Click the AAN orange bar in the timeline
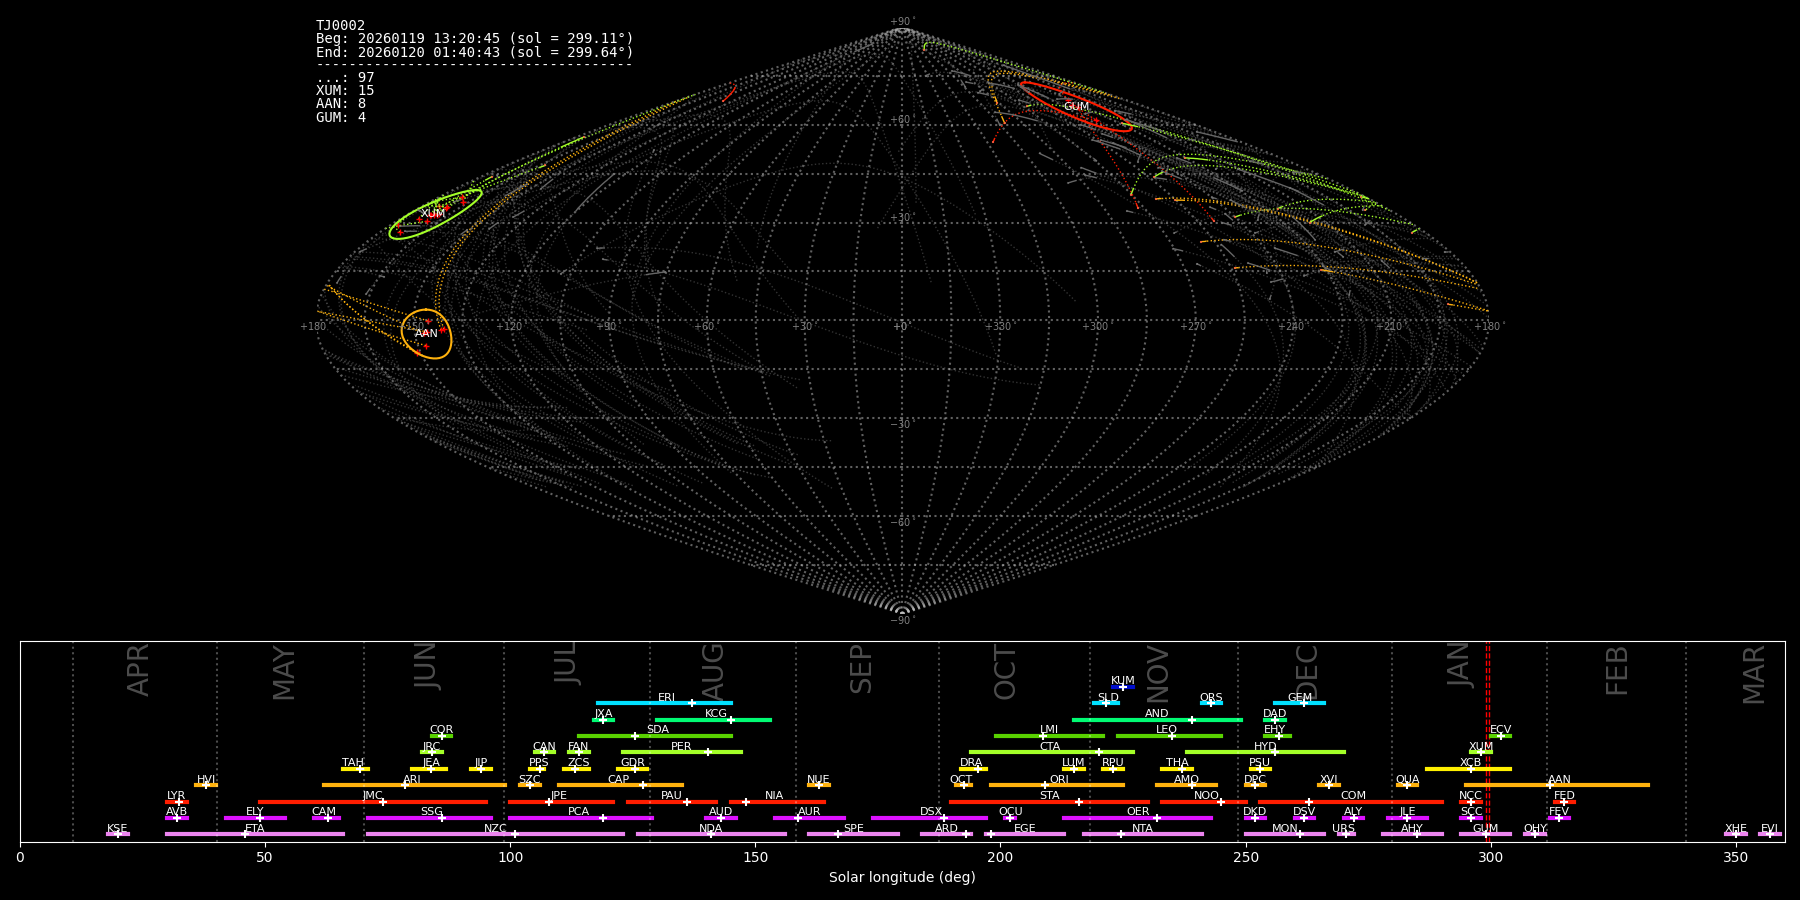The image size is (1800, 900). [1557, 785]
